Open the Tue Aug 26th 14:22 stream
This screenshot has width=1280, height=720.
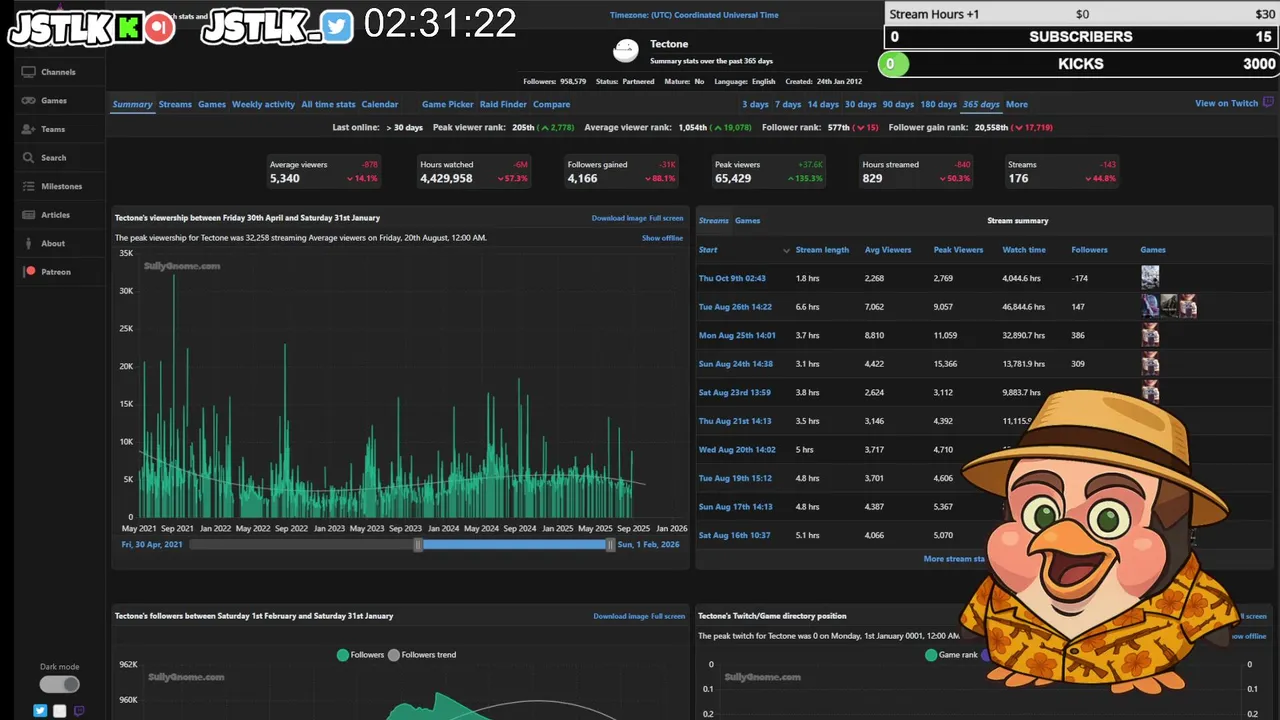tap(735, 307)
